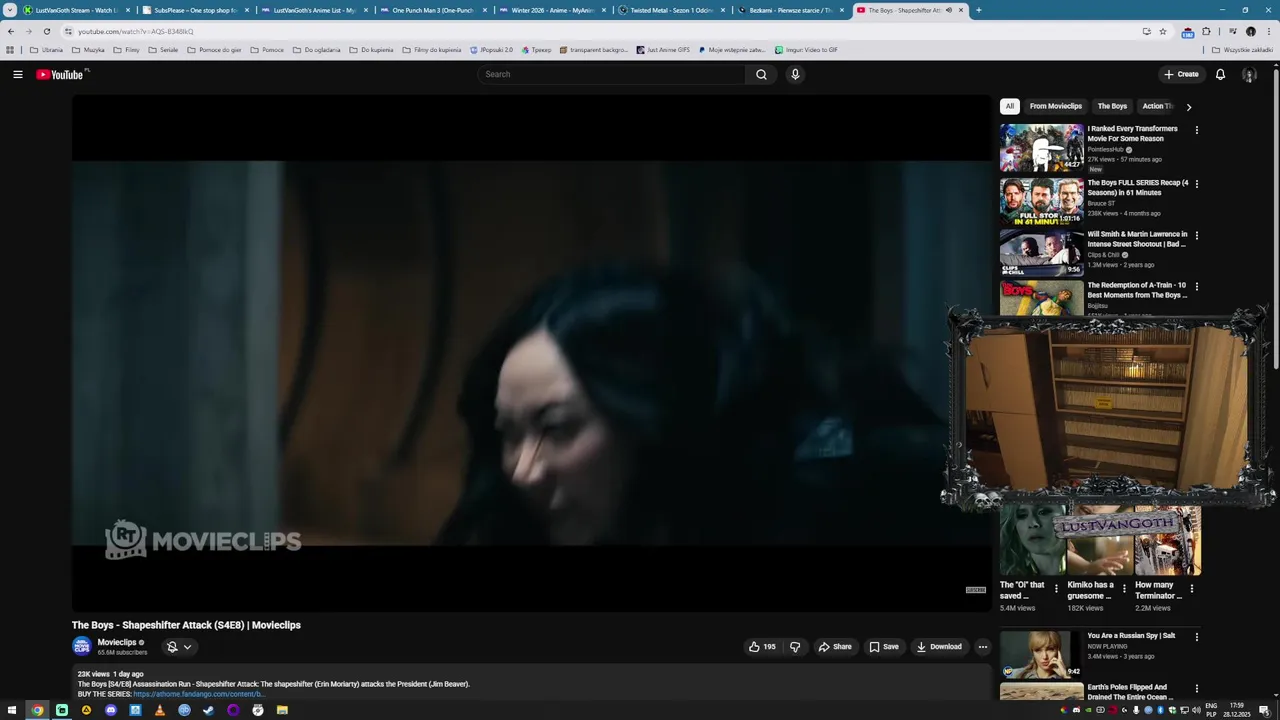This screenshot has height=720, width=1280.
Task: Open a new browser tab
Action: click(x=978, y=10)
